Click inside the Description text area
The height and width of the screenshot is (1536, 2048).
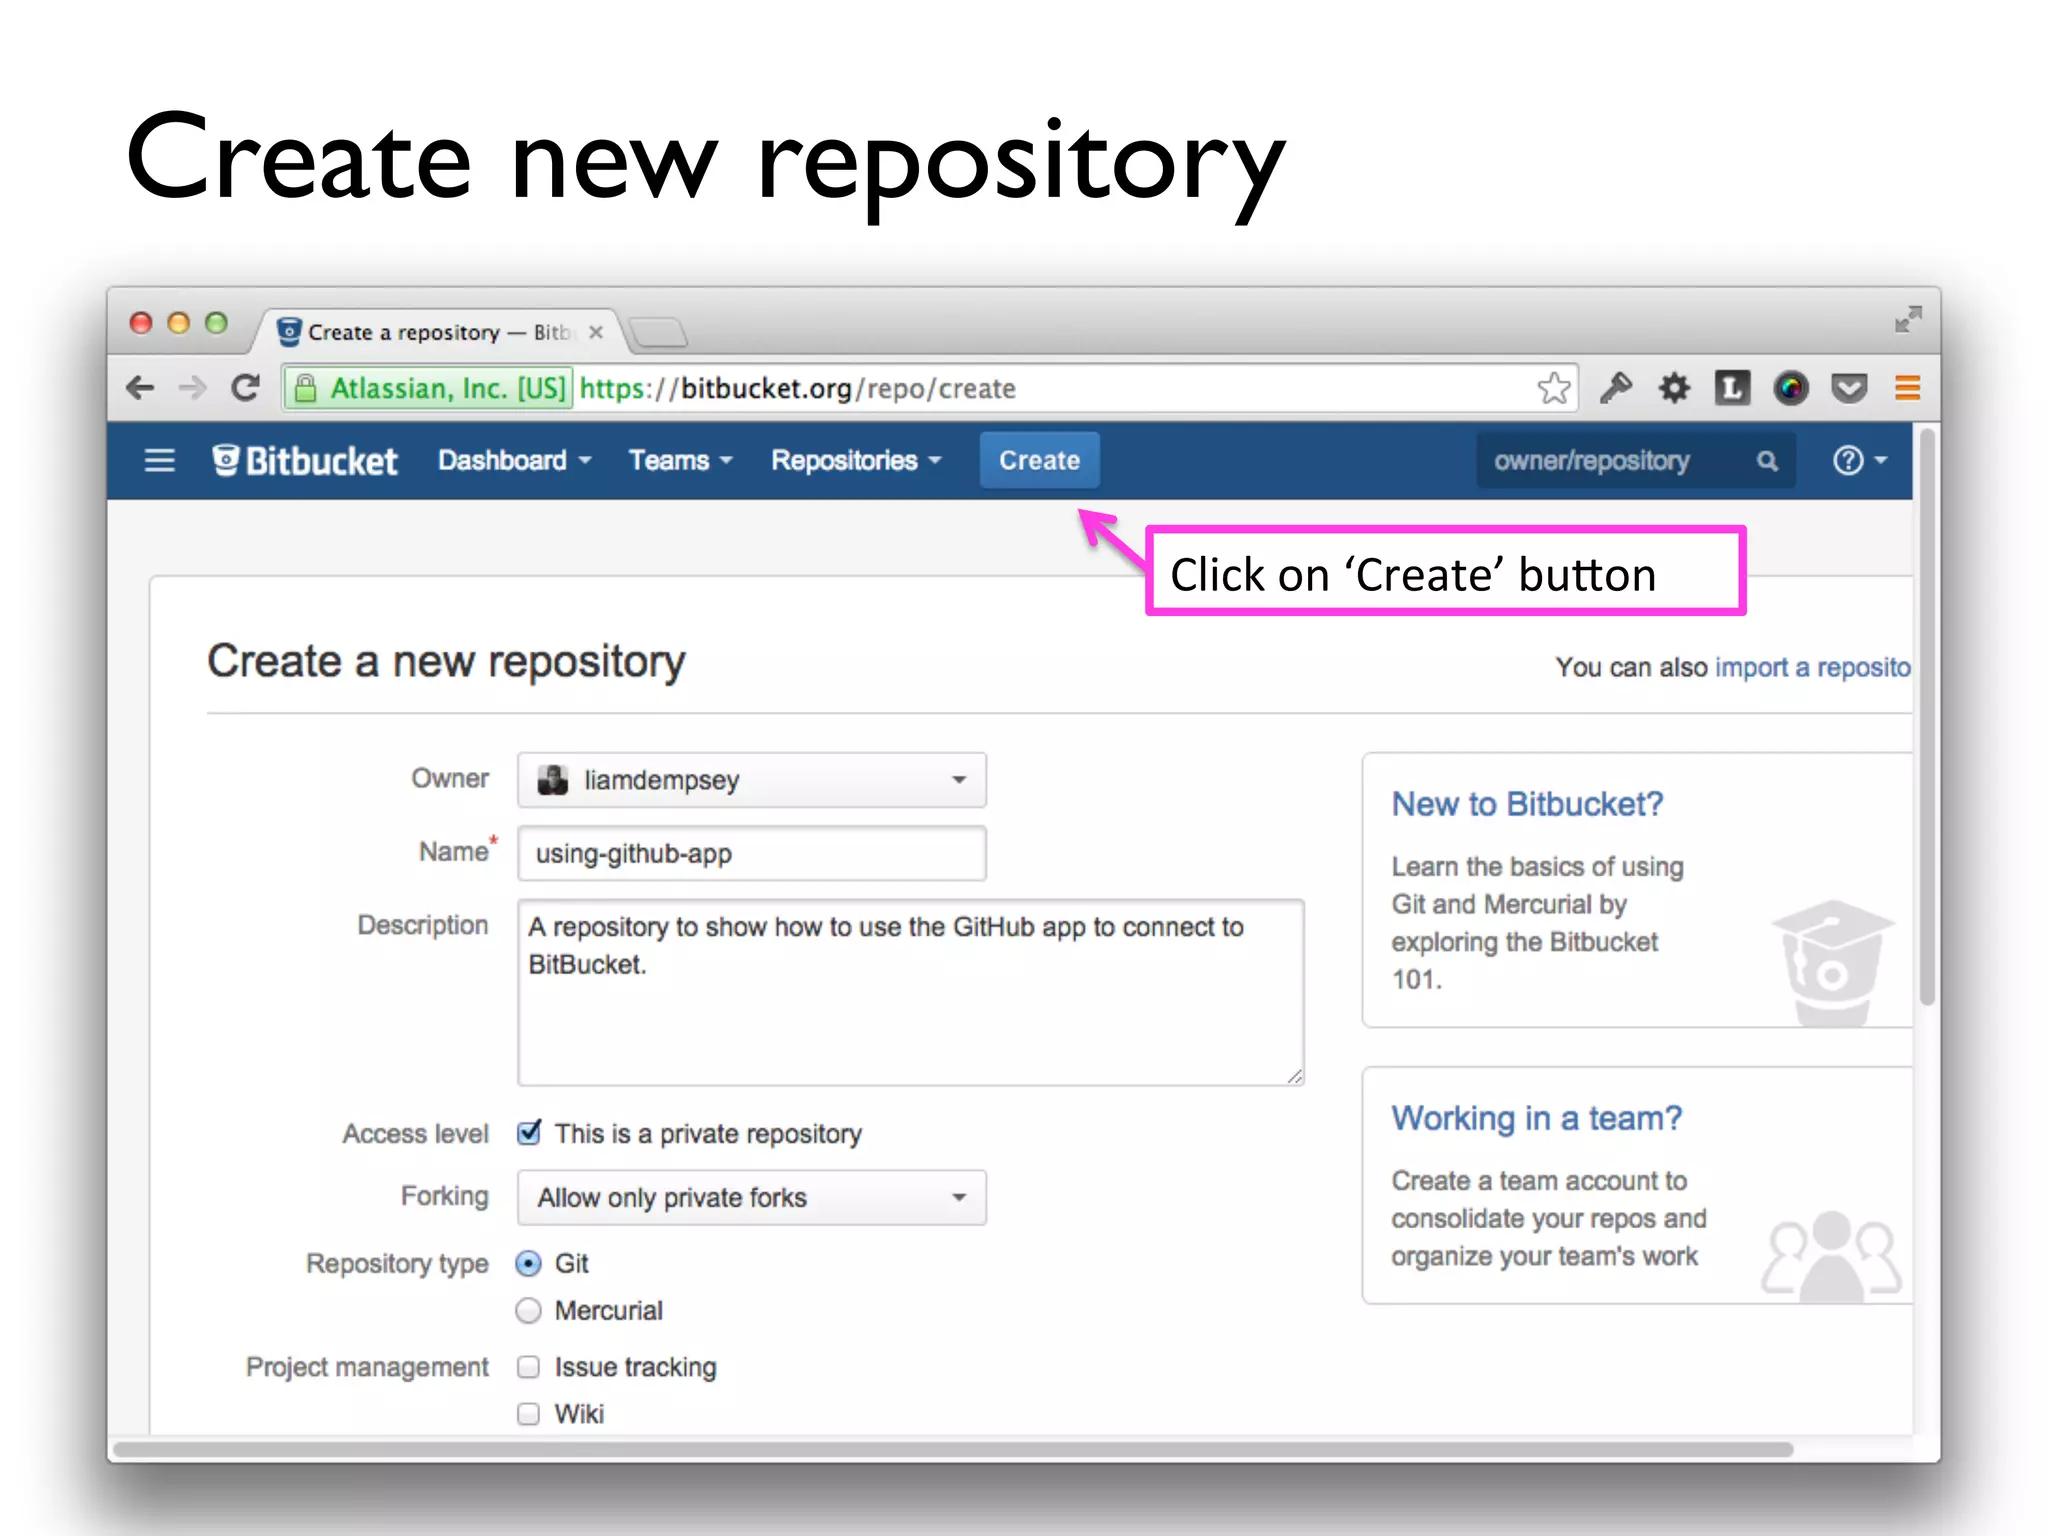pos(911,993)
